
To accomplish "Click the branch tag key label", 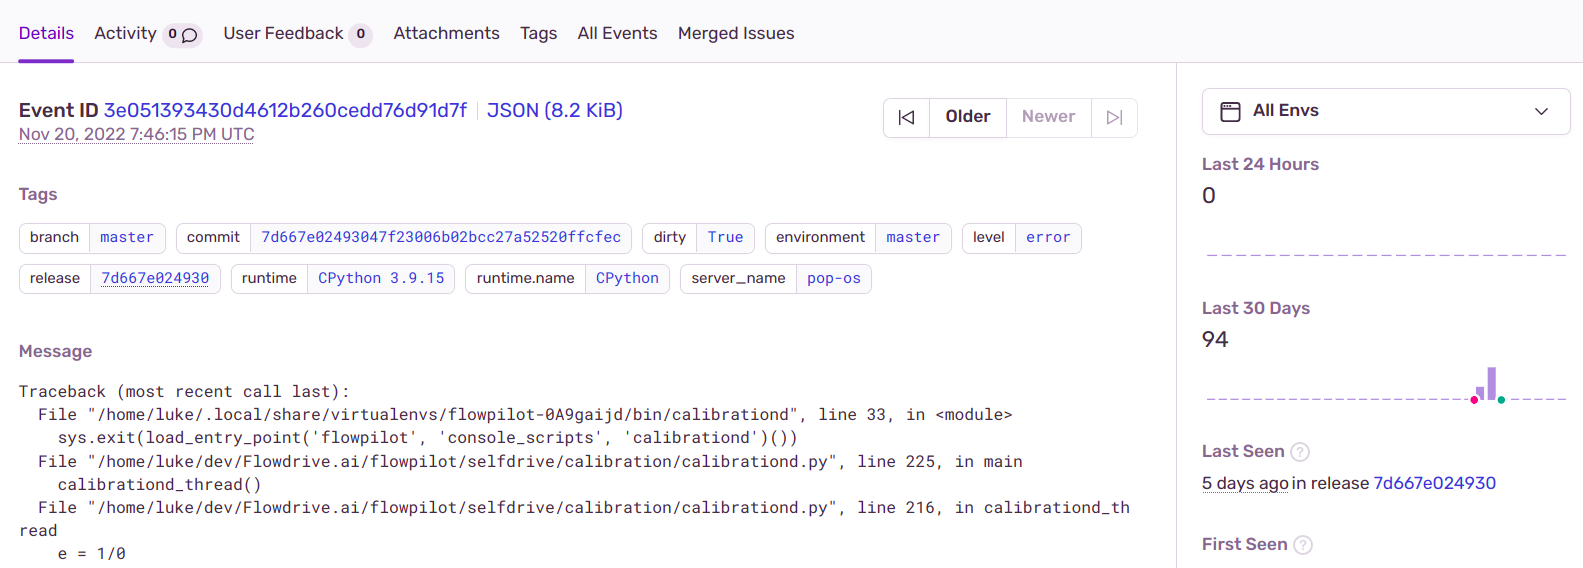I will tap(54, 237).
